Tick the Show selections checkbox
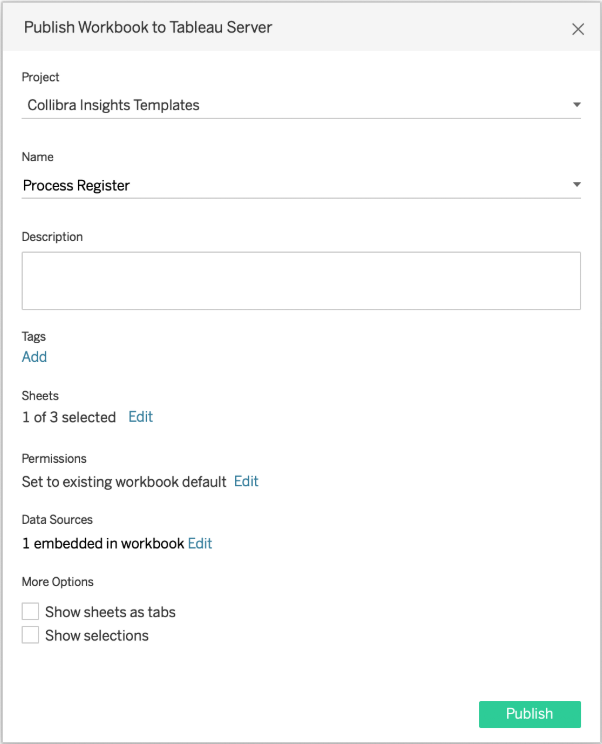 [x=31, y=635]
